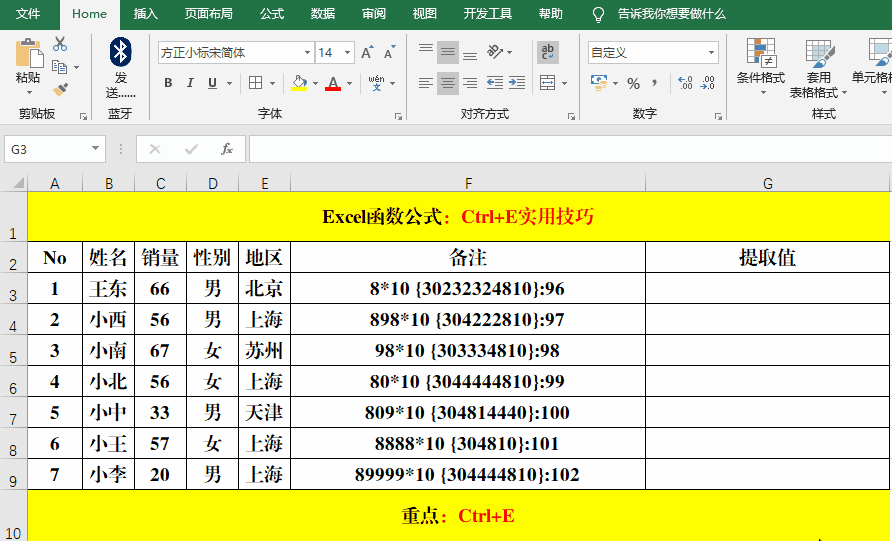Apply percent style with % icon

[x=633, y=84]
